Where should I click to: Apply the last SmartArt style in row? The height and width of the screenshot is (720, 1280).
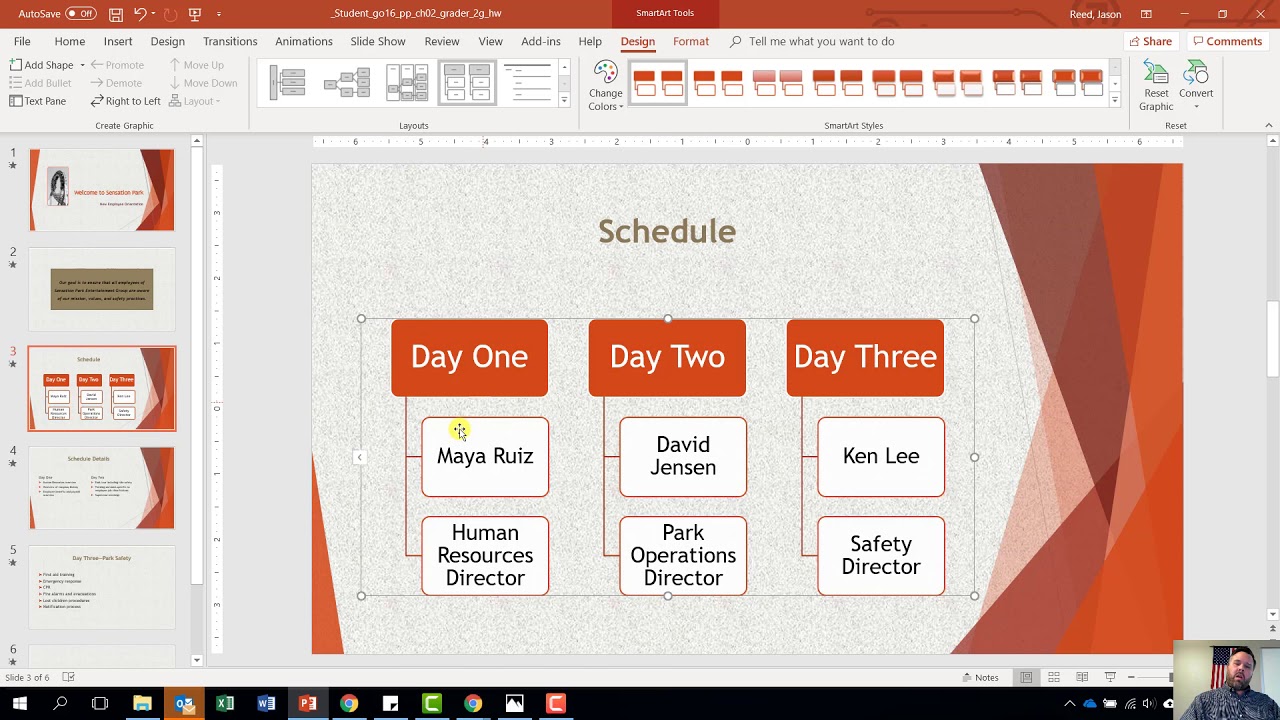click(x=1077, y=83)
